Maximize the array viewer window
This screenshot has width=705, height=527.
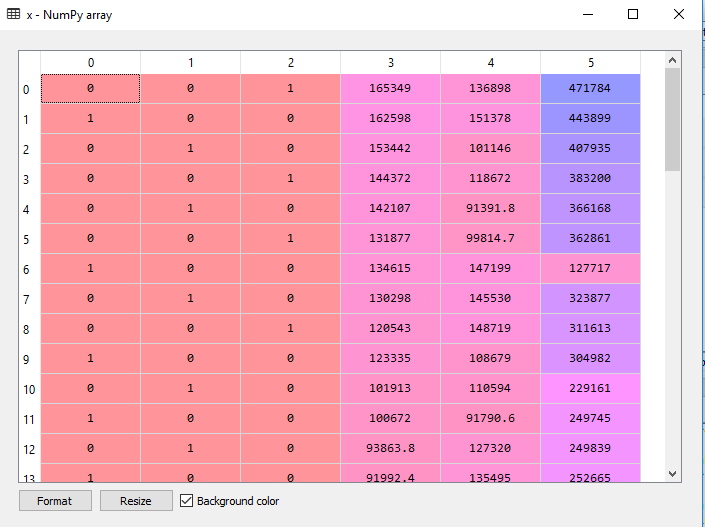tap(633, 14)
